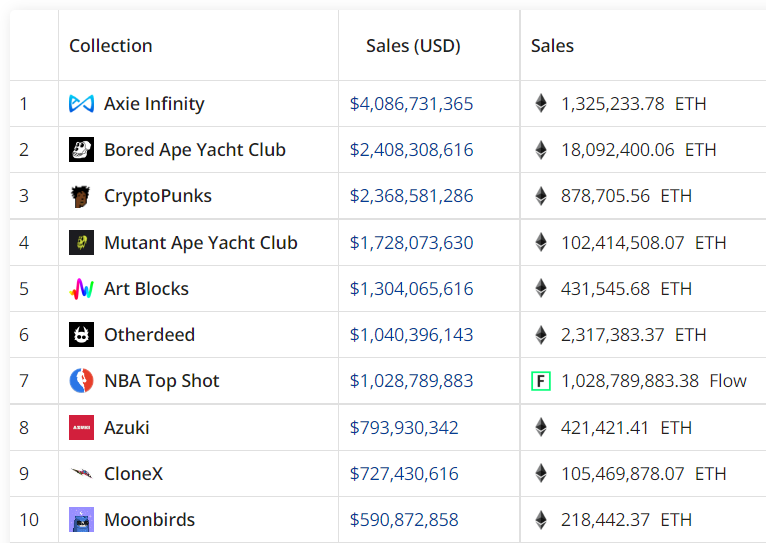This screenshot has width=766, height=543.
Task: Open CryptoPunks $2,368,581,286 sales figure
Action: (411, 196)
